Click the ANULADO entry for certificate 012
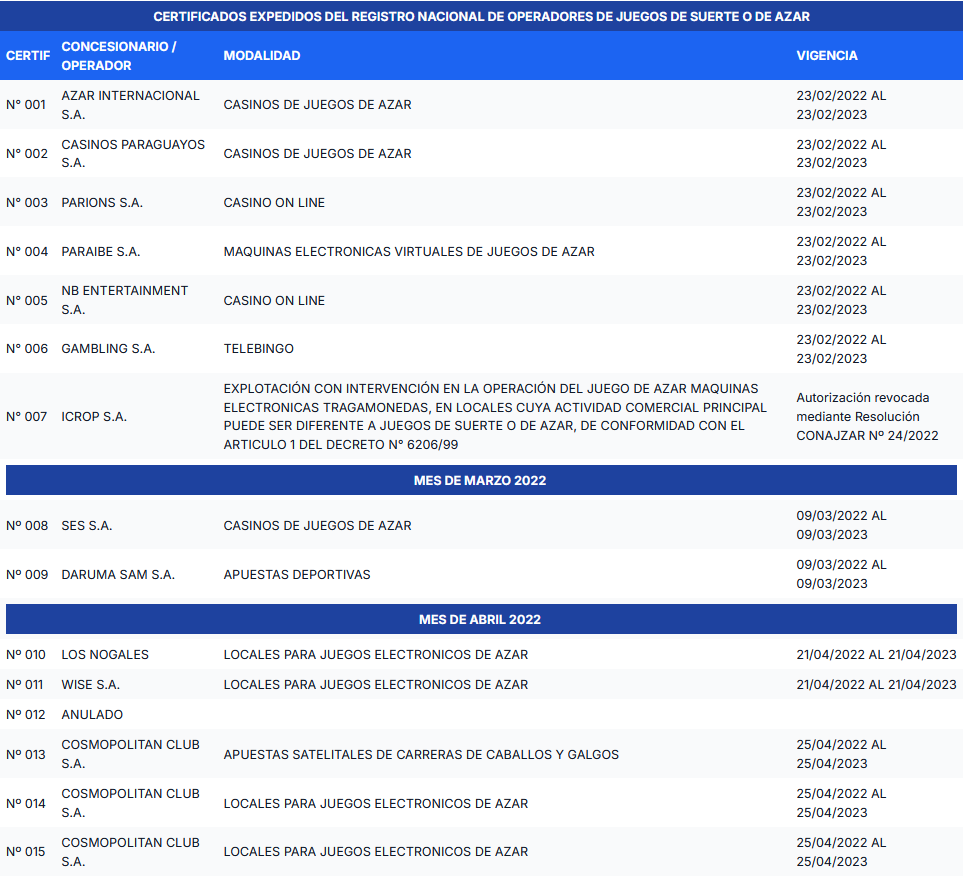 pos(92,715)
